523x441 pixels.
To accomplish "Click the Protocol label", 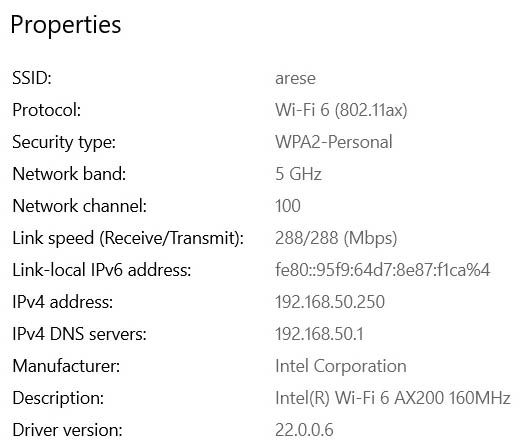I will click(x=46, y=110).
